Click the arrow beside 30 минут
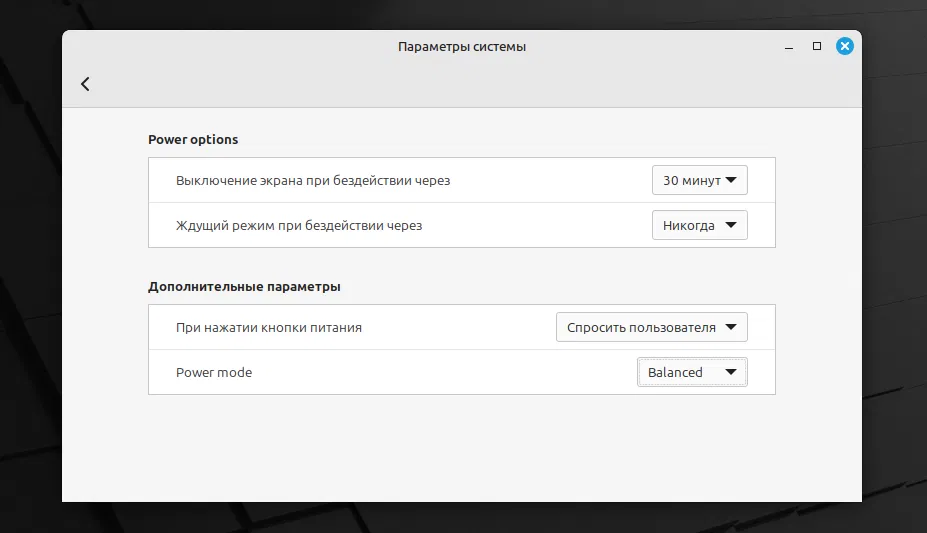The height and width of the screenshot is (533, 927). pos(730,180)
